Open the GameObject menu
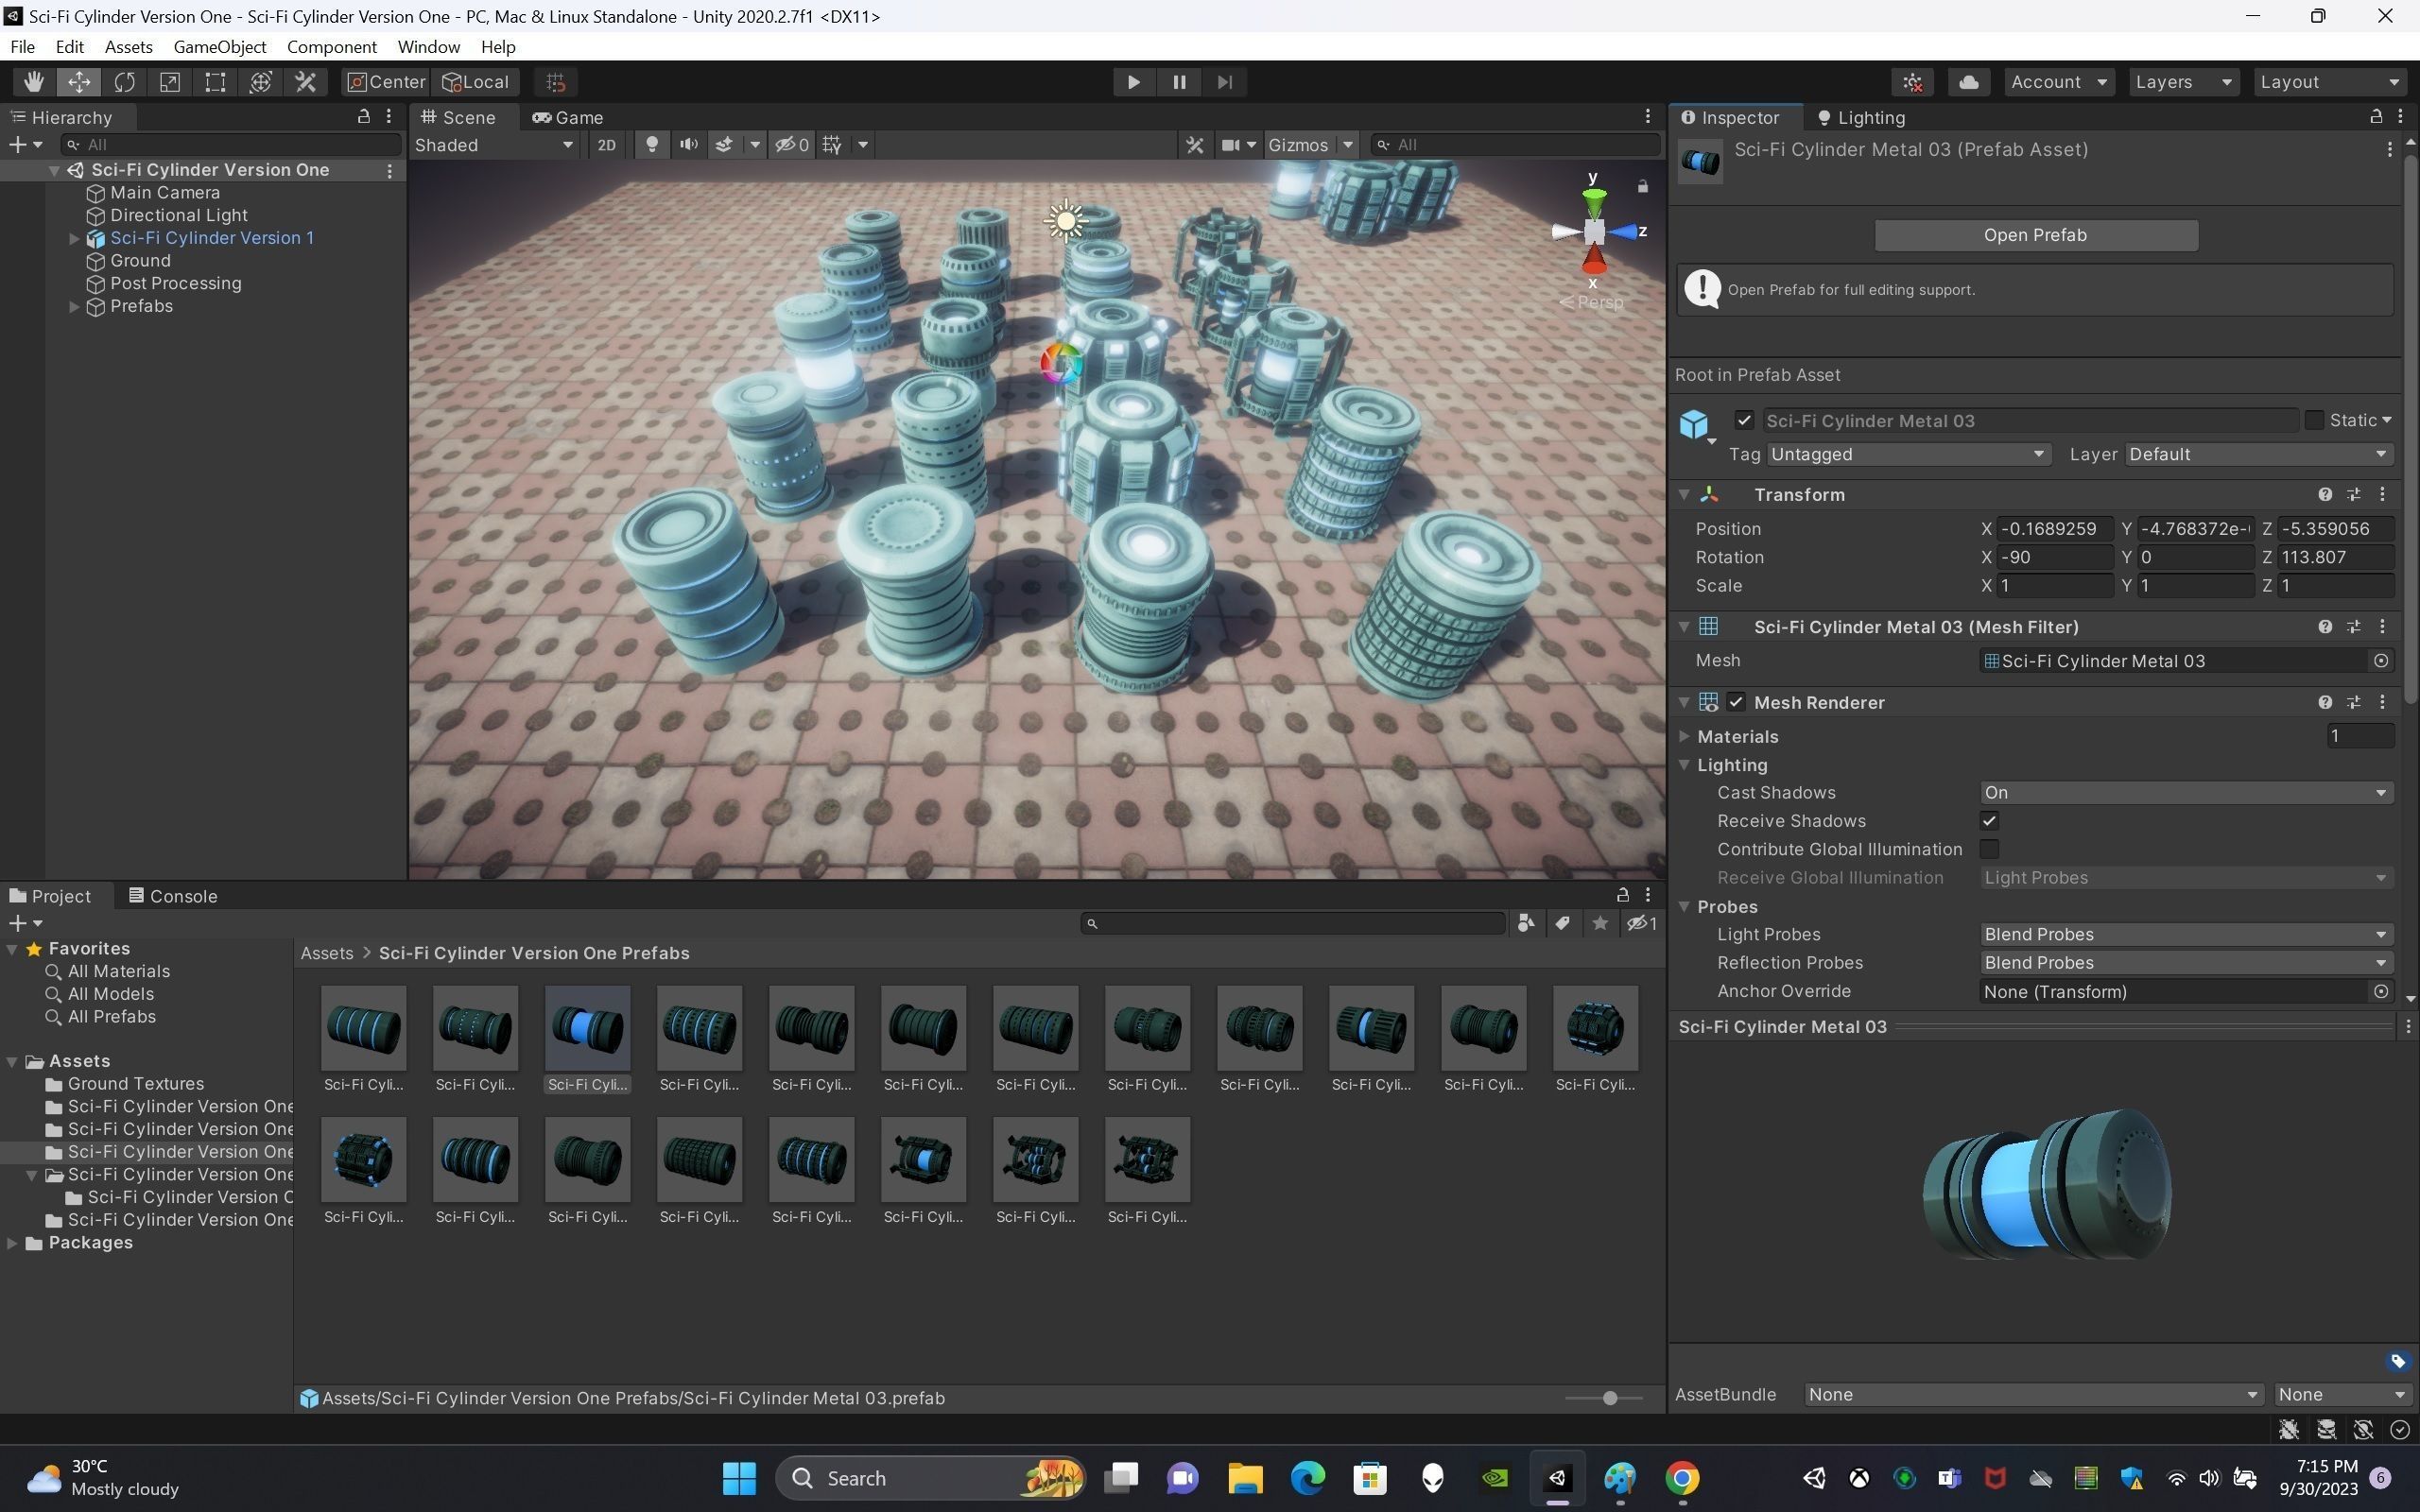The width and height of the screenshot is (2420, 1512). 219,47
